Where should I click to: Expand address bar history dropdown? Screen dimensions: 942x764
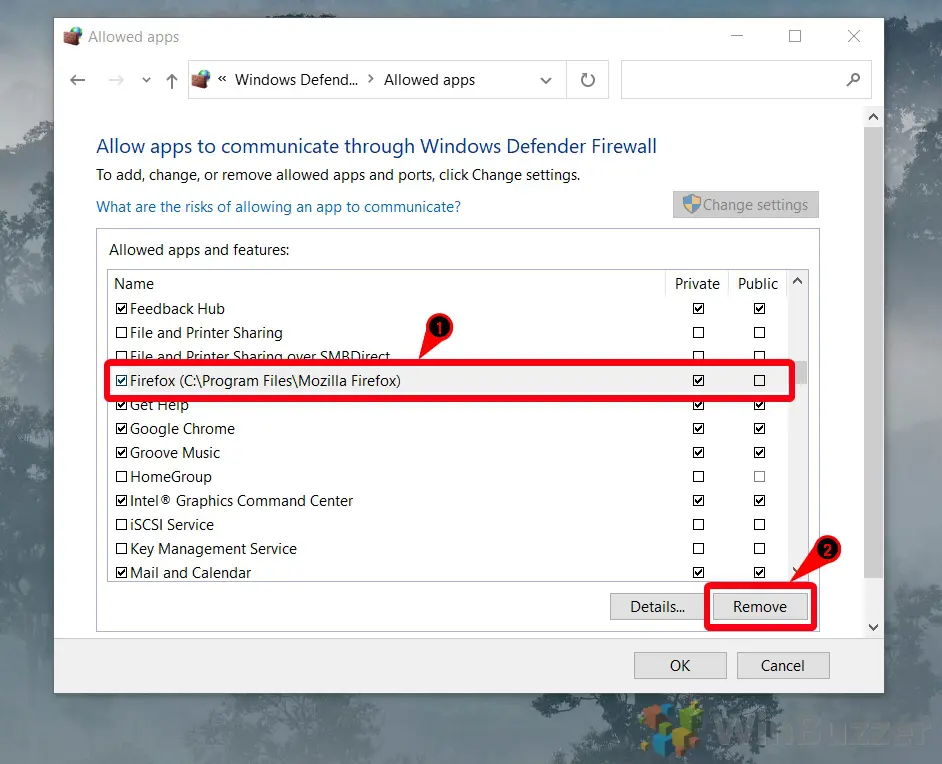click(x=545, y=80)
